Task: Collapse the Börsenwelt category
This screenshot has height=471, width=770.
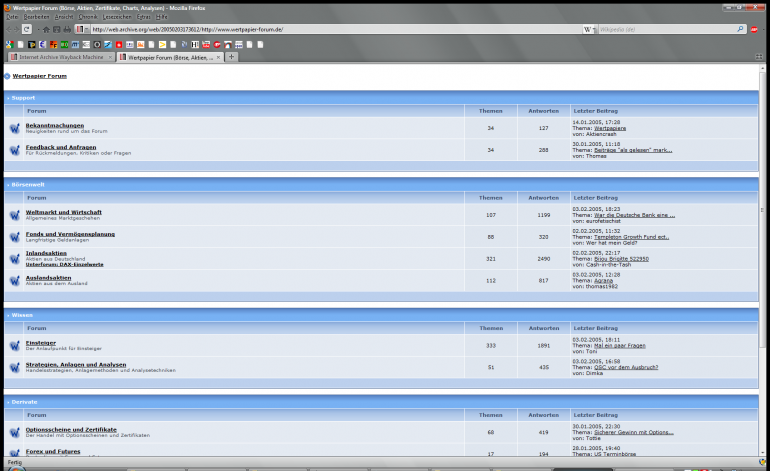Action: click(8, 185)
